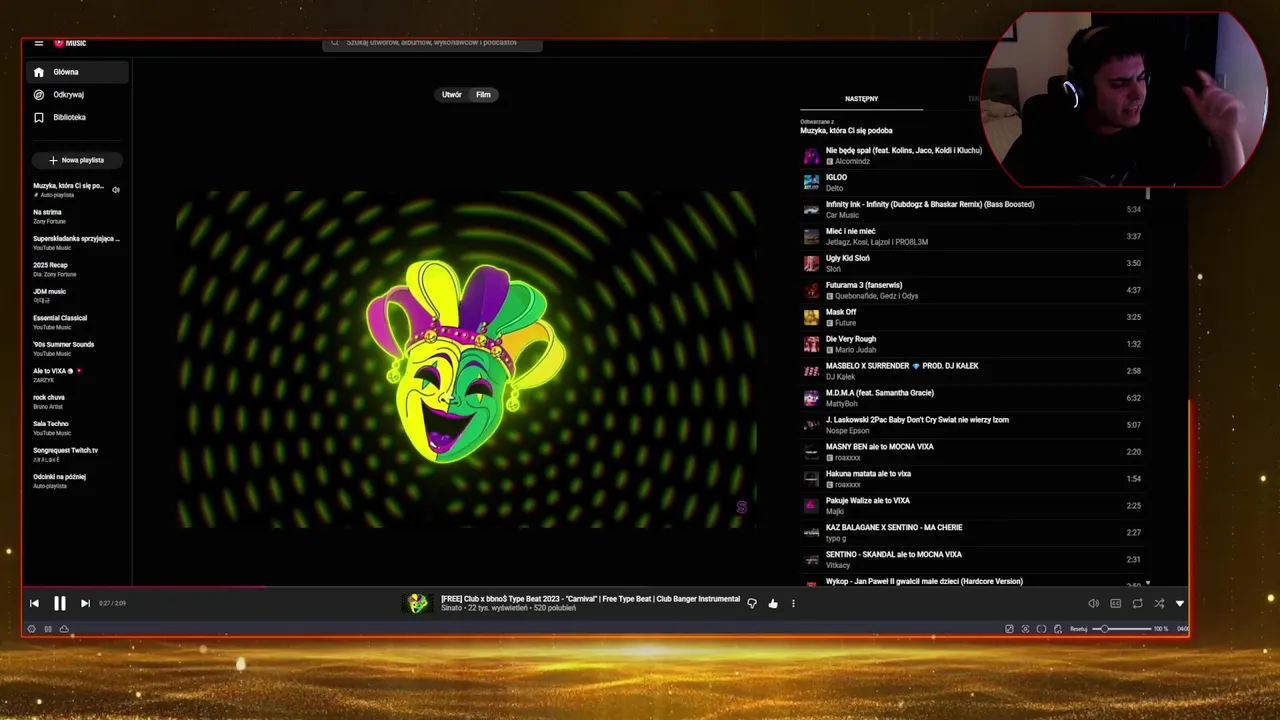
Task: Open the three-dot menu for the current track
Action: (793, 603)
